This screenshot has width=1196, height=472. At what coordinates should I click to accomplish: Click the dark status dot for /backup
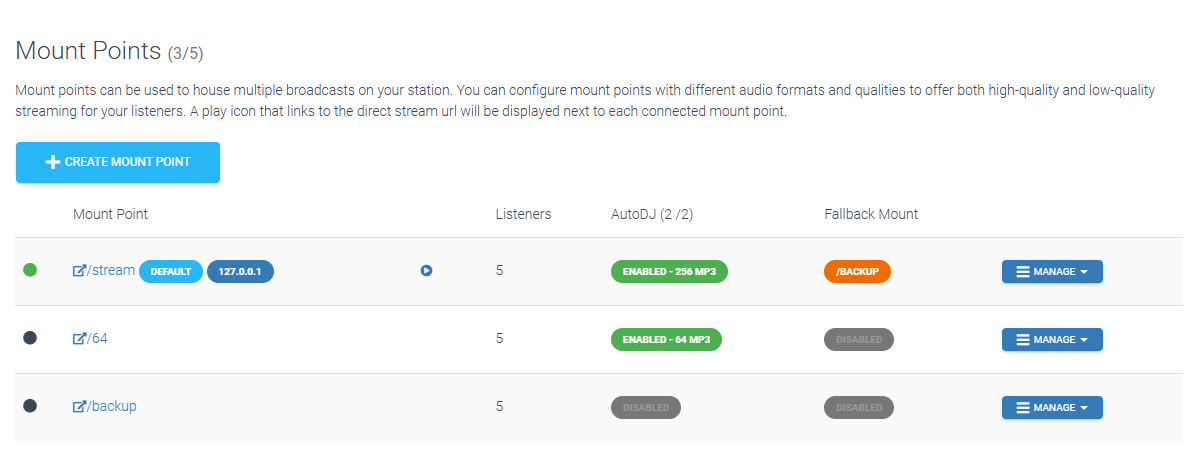coord(30,406)
